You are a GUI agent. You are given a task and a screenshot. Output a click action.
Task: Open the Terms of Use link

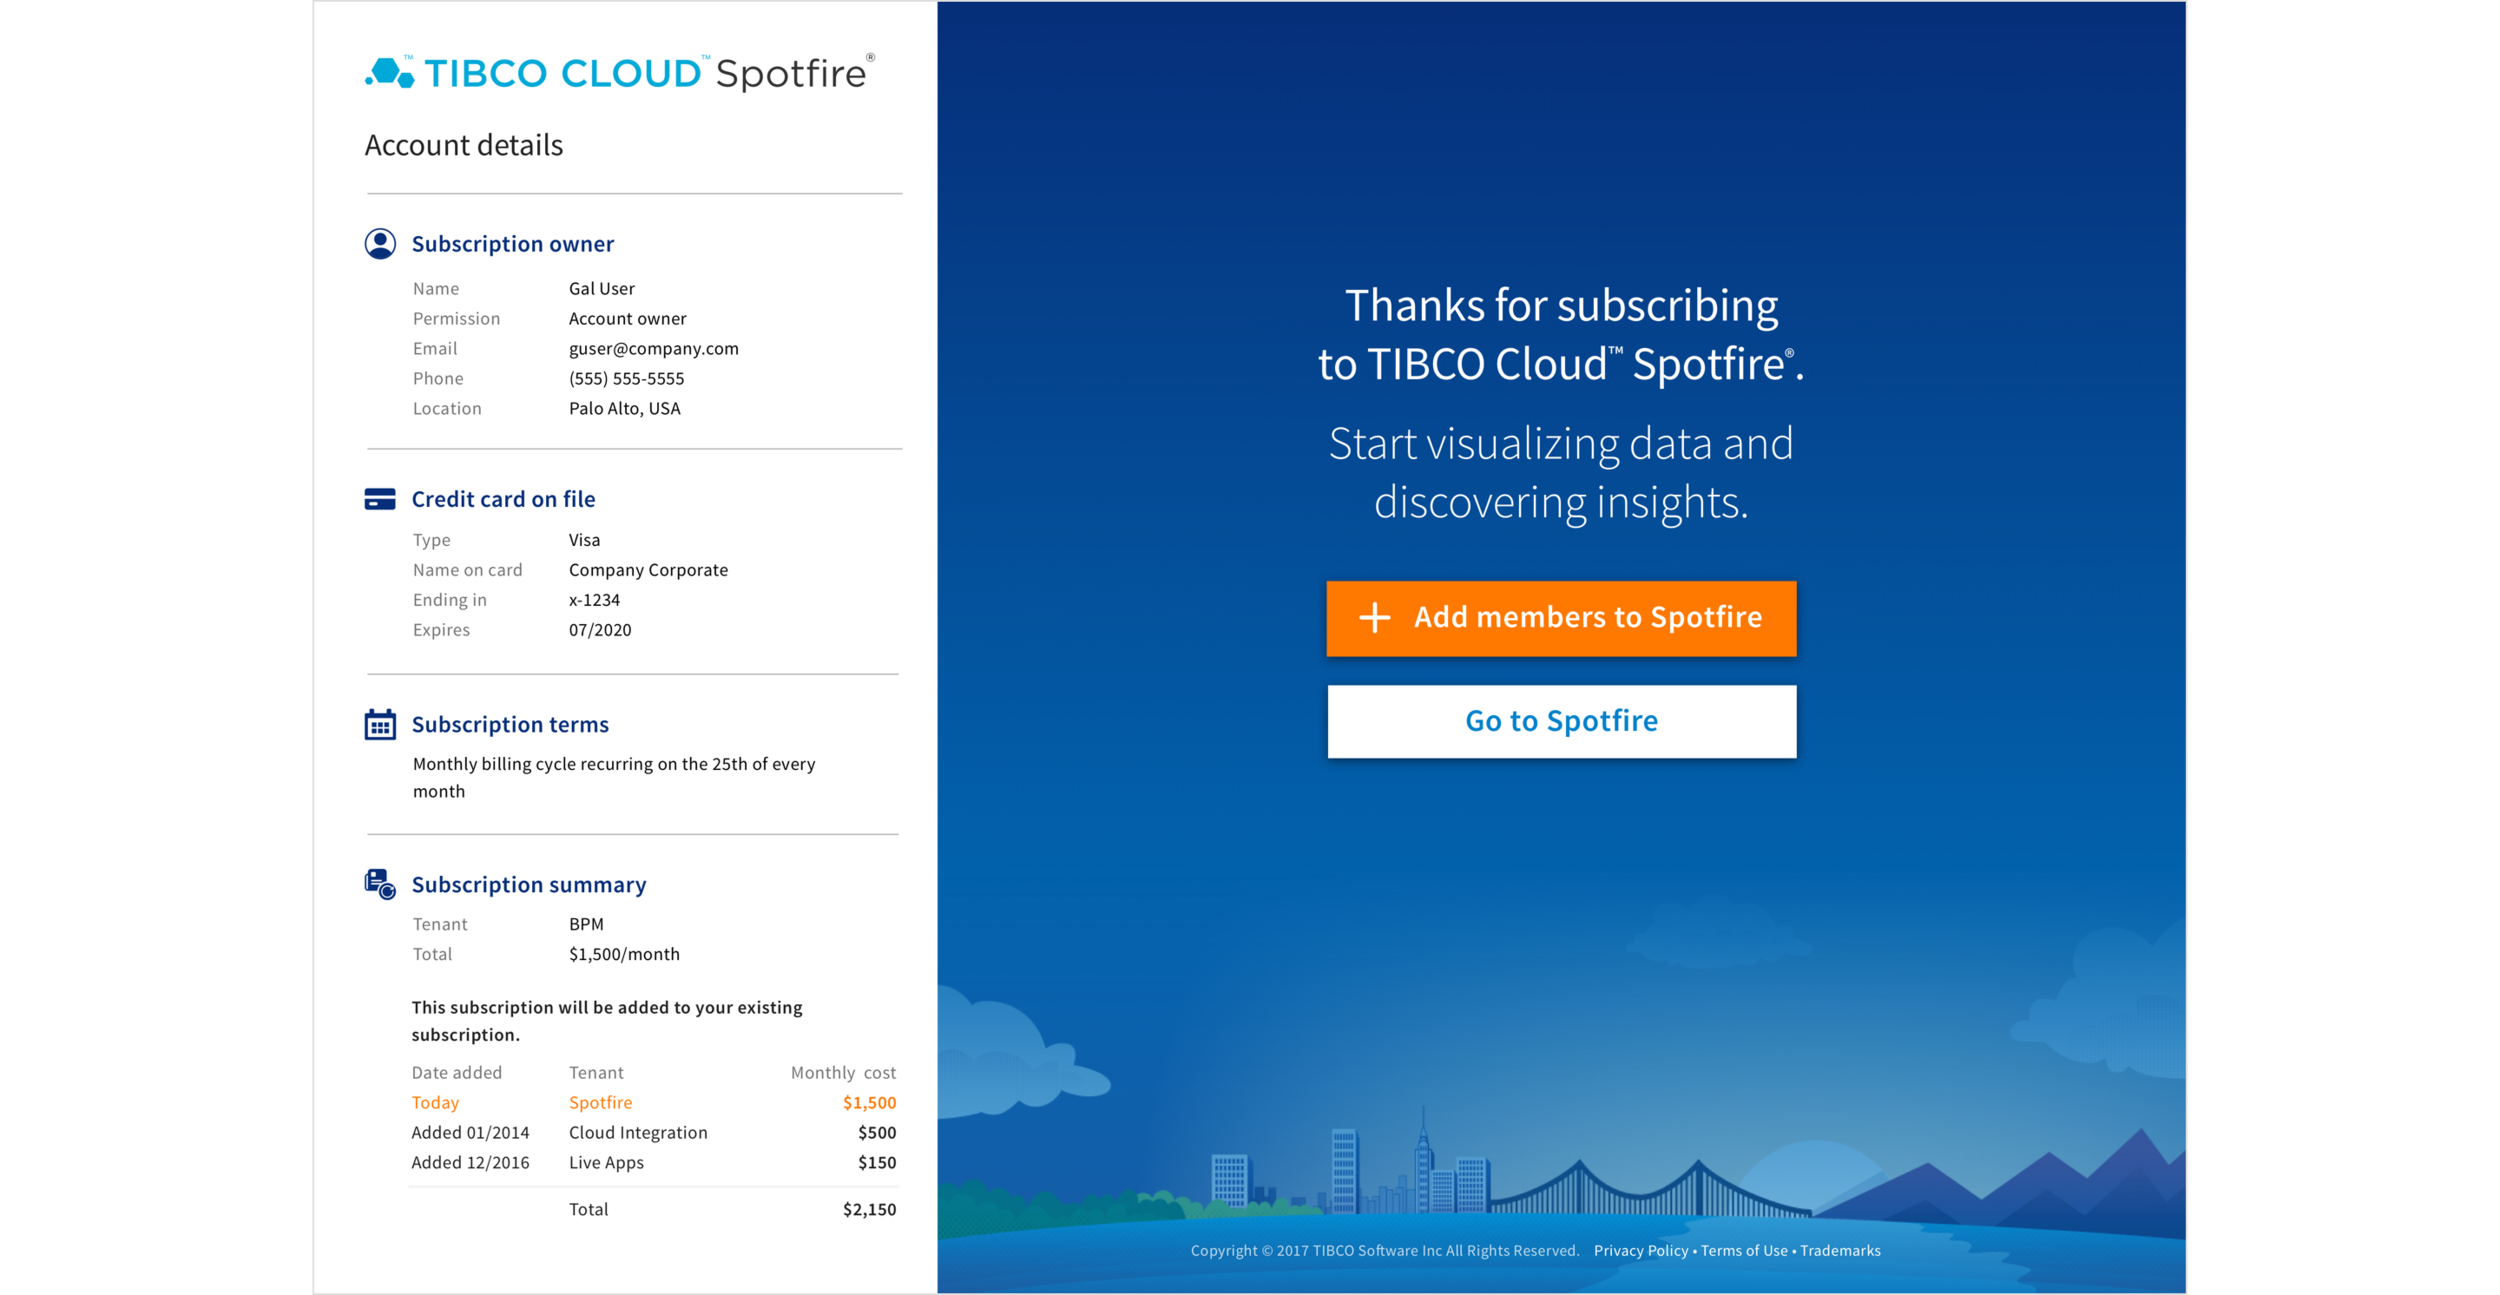1744,1250
